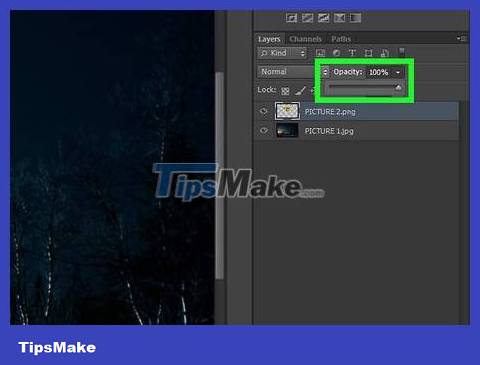Viewport: 480px width, 365px height.
Task: Add a Selective Color adjustment layer
Action: click(x=339, y=18)
